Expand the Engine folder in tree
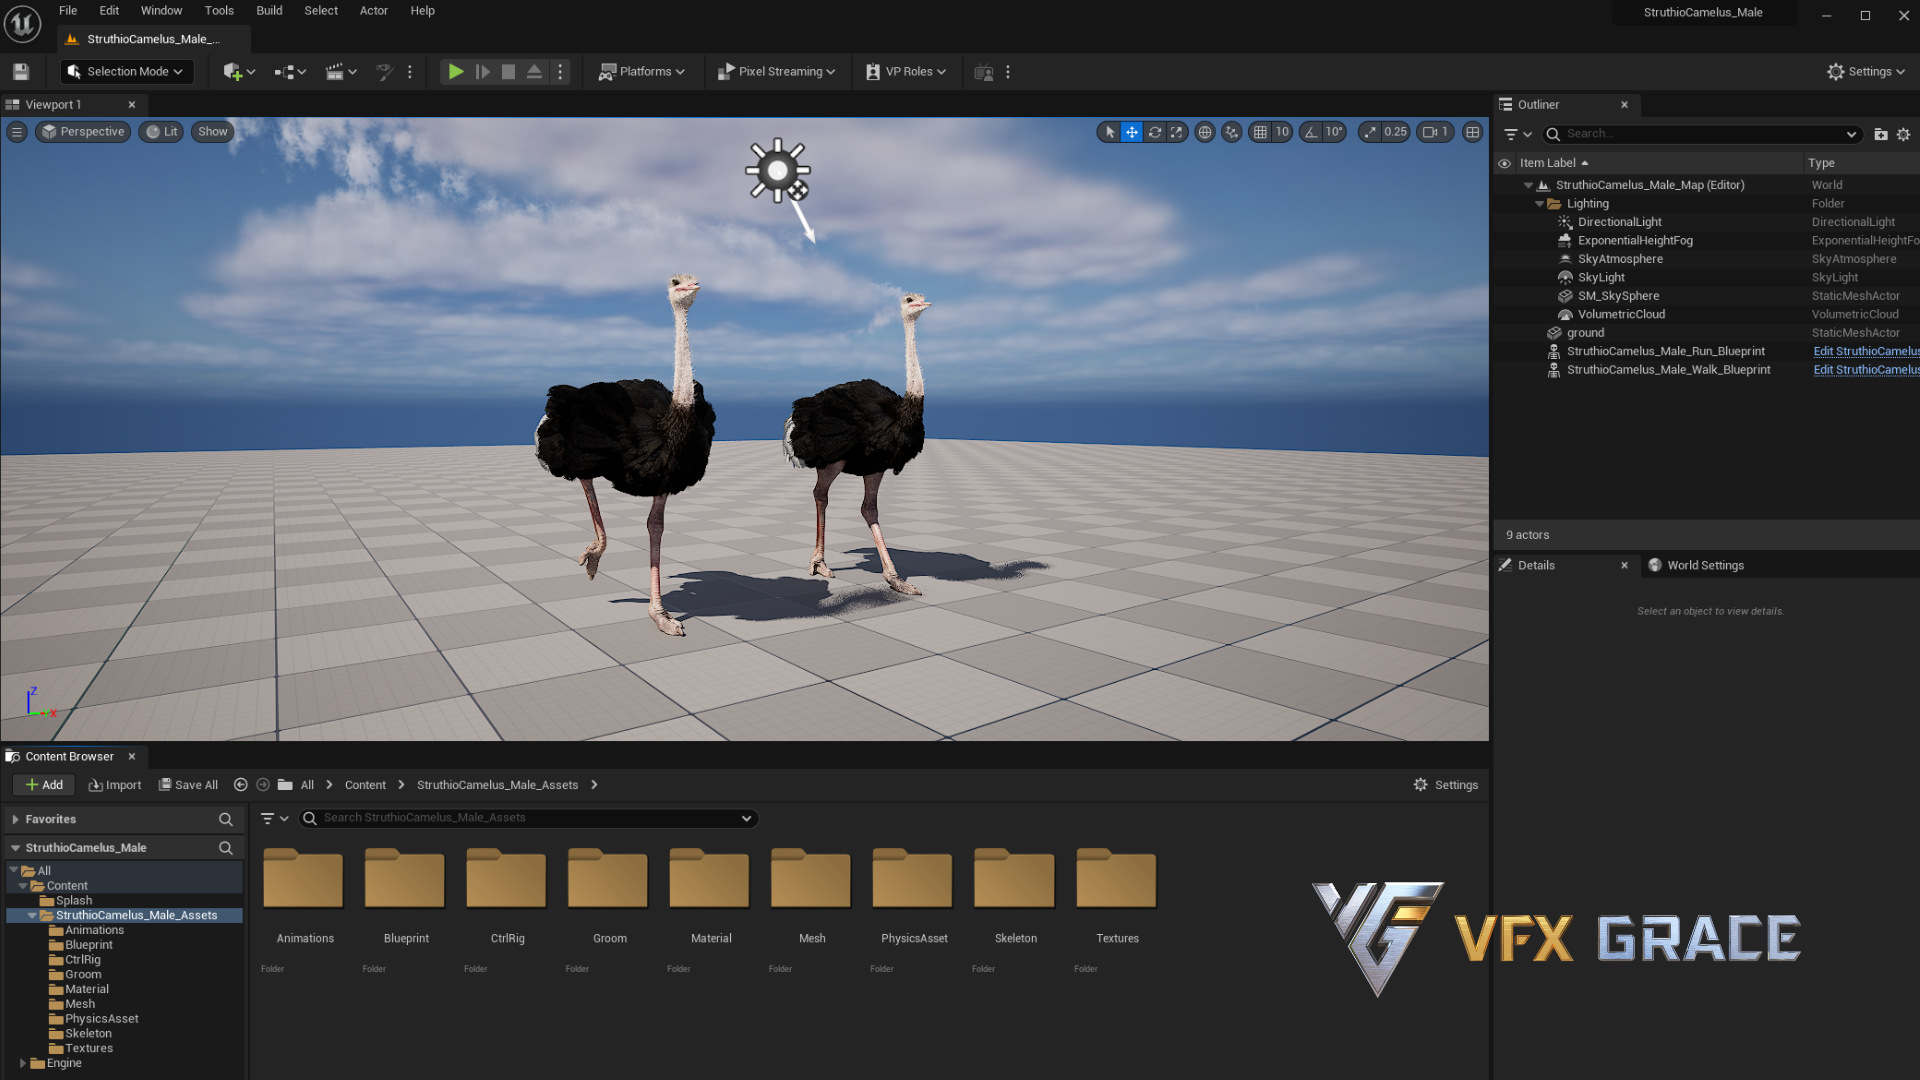The height and width of the screenshot is (1080, 1920). (x=23, y=1064)
